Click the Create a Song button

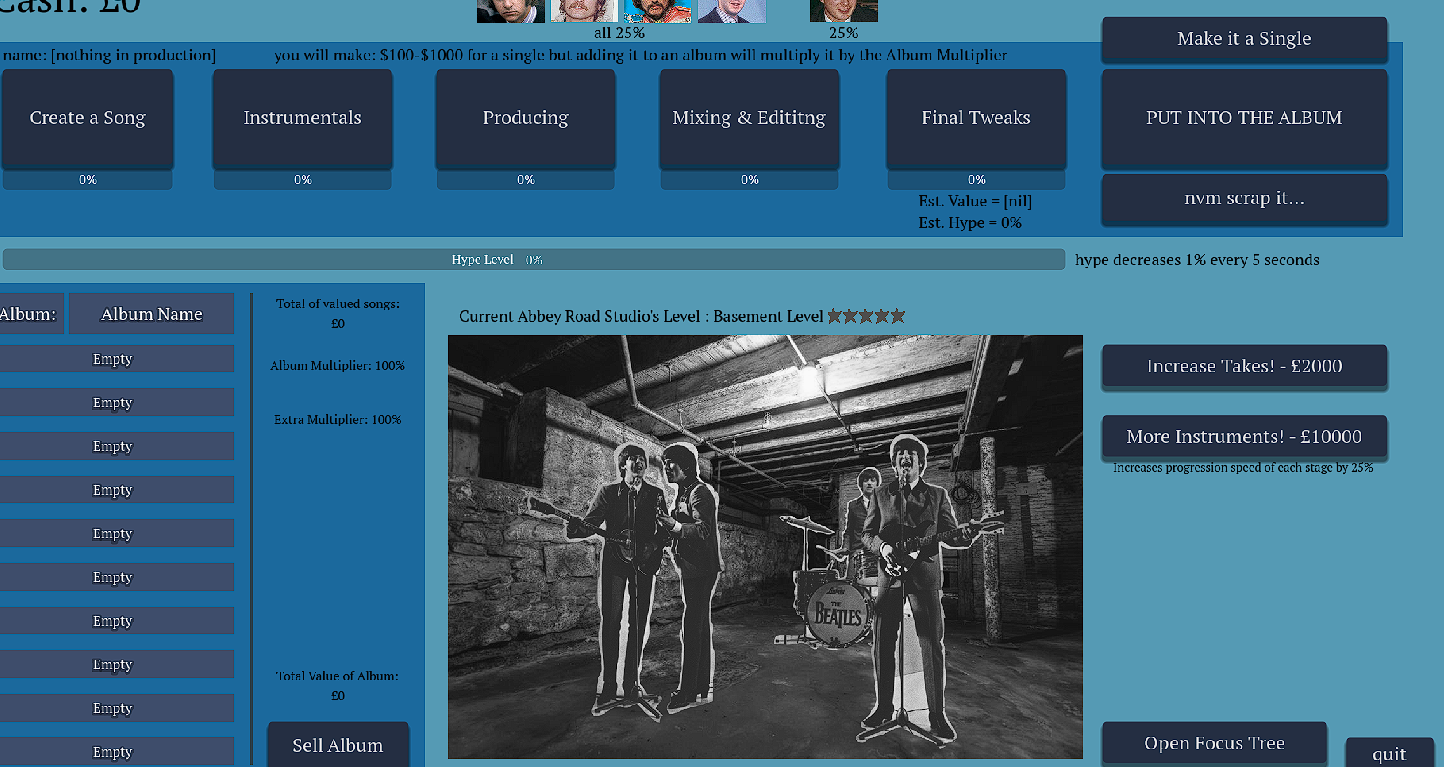click(87, 118)
